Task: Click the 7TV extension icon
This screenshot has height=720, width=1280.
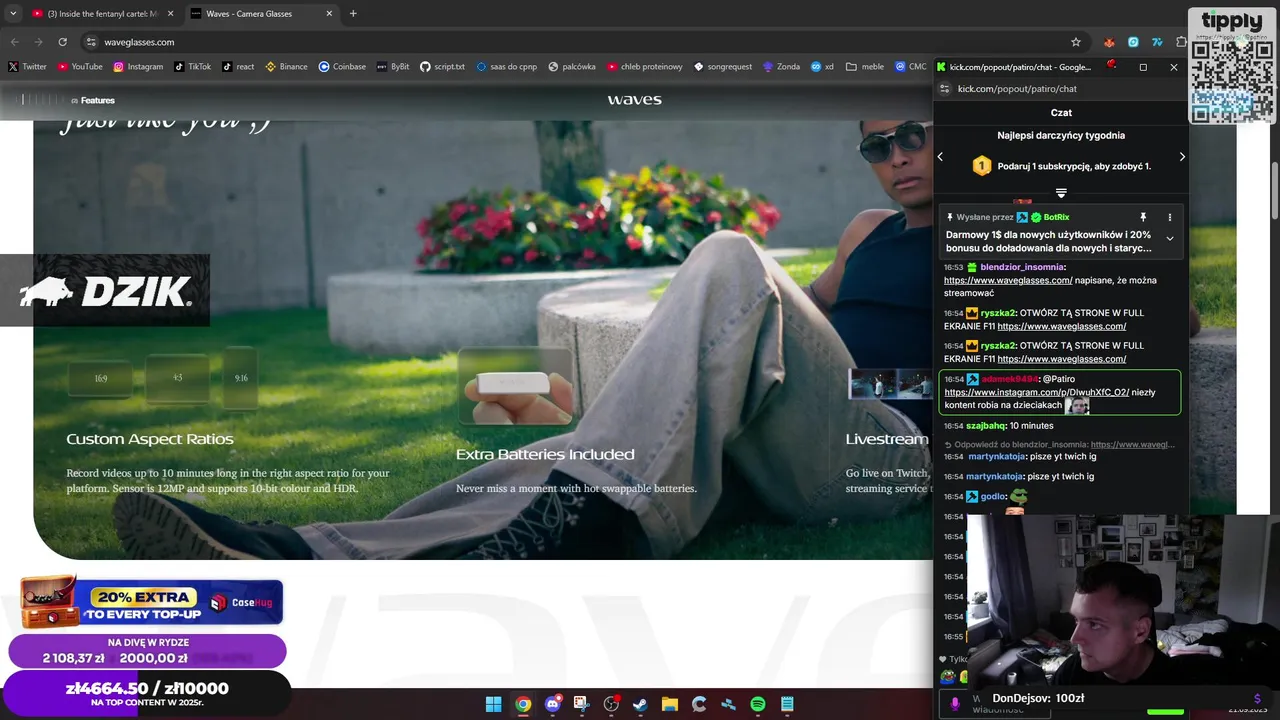Action: [1157, 42]
